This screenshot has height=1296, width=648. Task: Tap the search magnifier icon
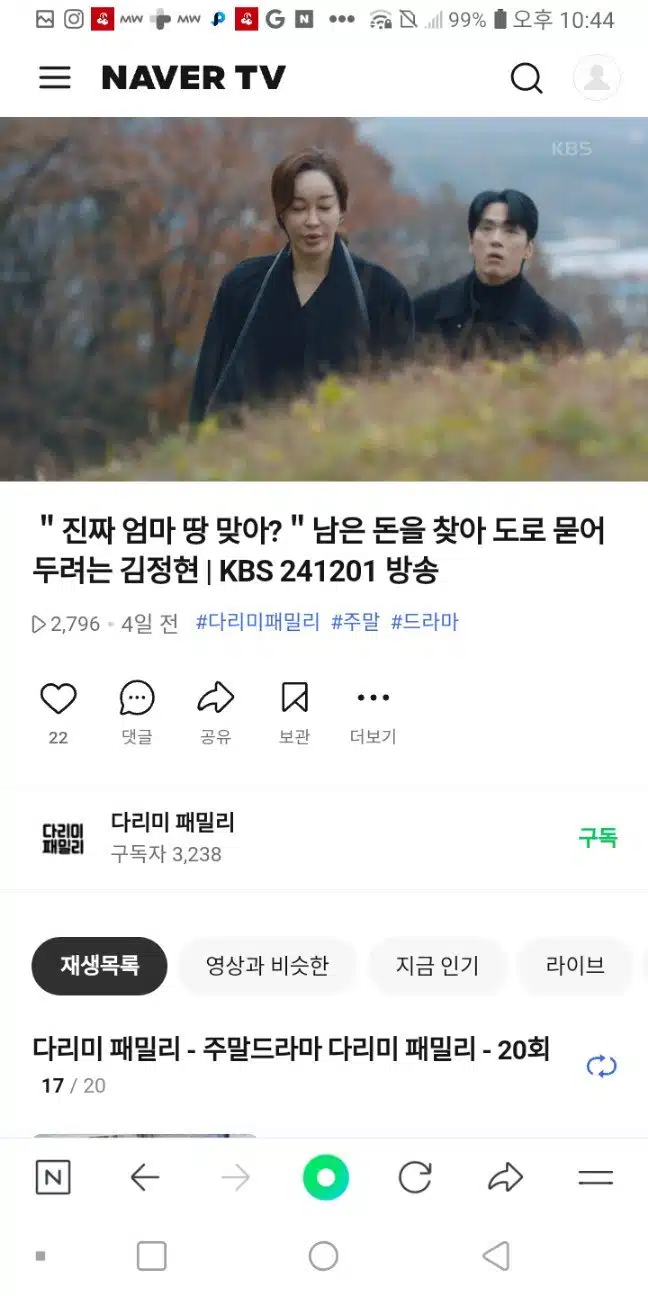point(526,78)
